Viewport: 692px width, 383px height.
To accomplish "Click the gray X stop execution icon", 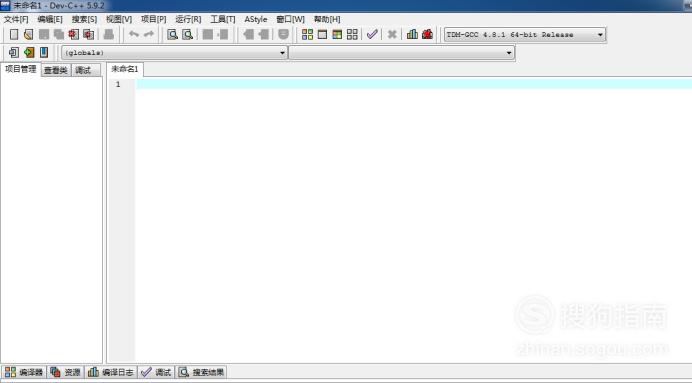I will [x=392, y=34].
